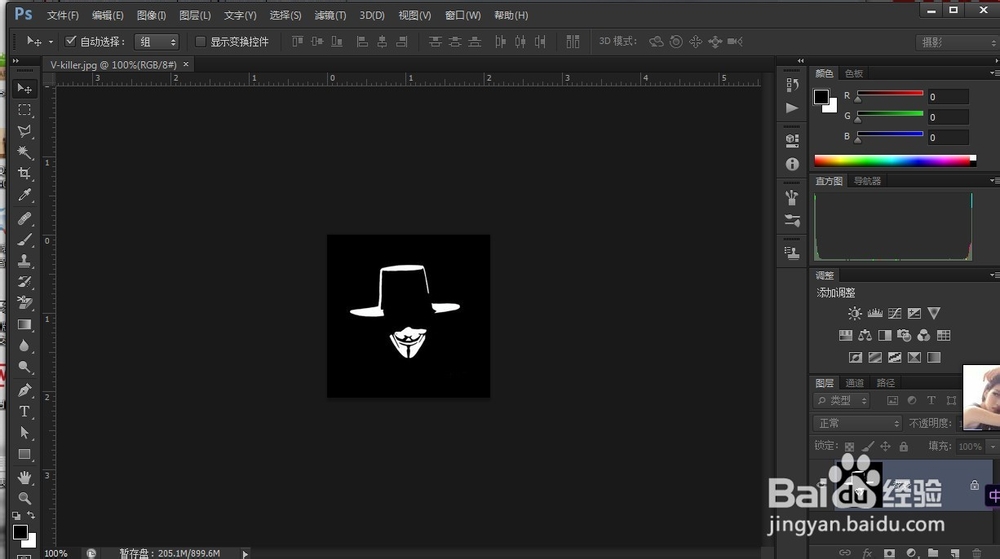
Task: Select the Eraser tool
Action: pyautogui.click(x=24, y=303)
